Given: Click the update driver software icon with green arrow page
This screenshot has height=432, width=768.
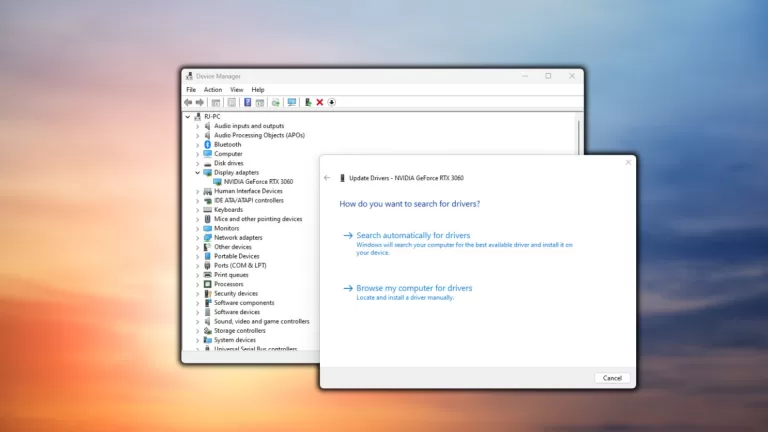Looking at the screenshot, I should [x=276, y=102].
